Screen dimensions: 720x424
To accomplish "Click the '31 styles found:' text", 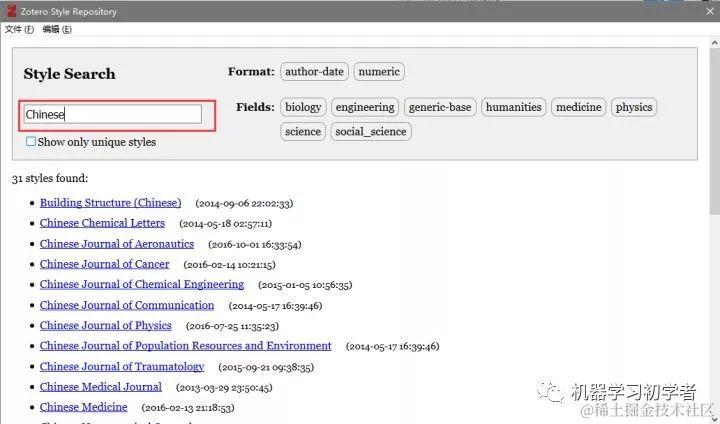I will 50,178.
